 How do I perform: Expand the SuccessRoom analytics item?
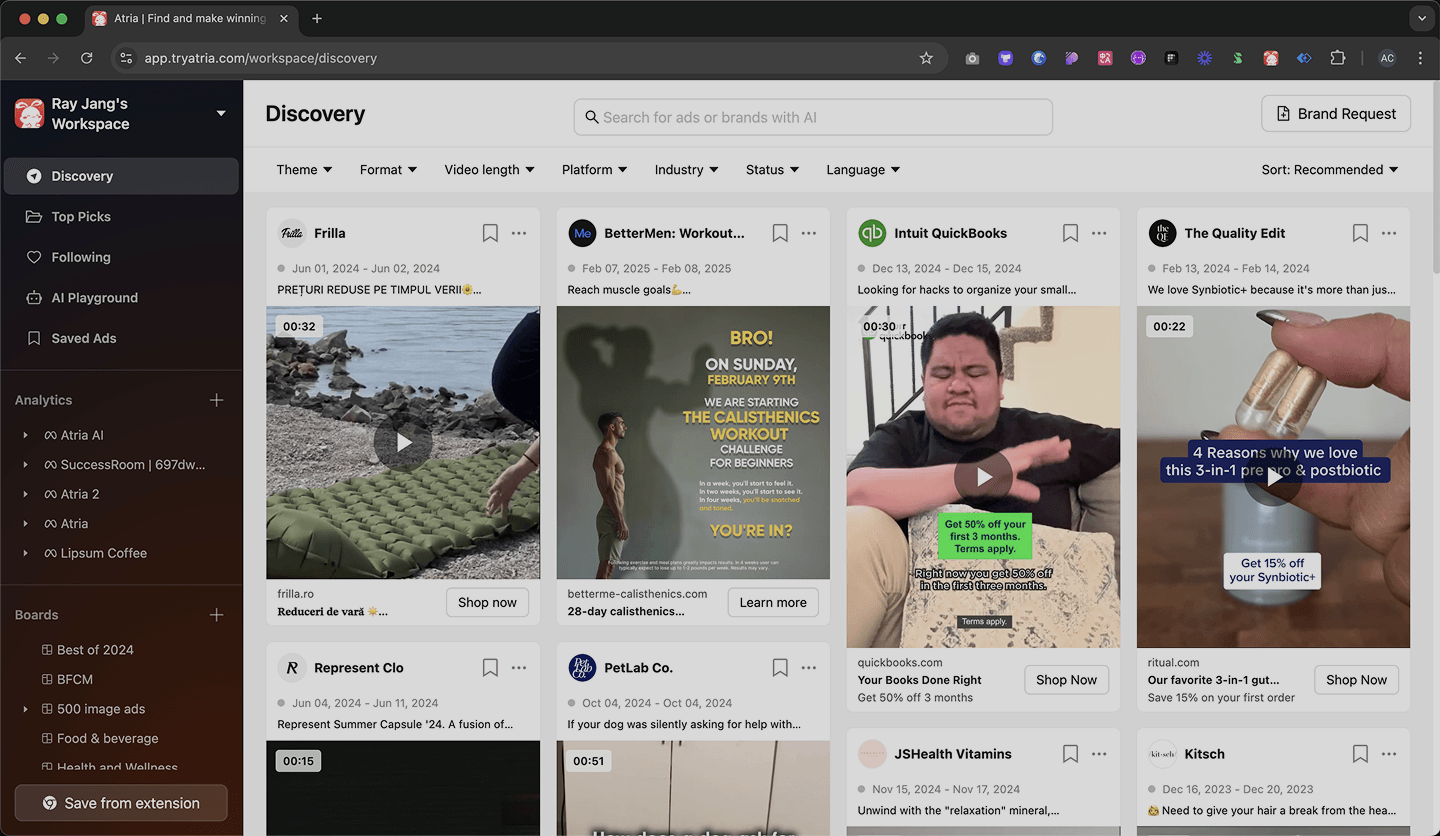click(25, 465)
